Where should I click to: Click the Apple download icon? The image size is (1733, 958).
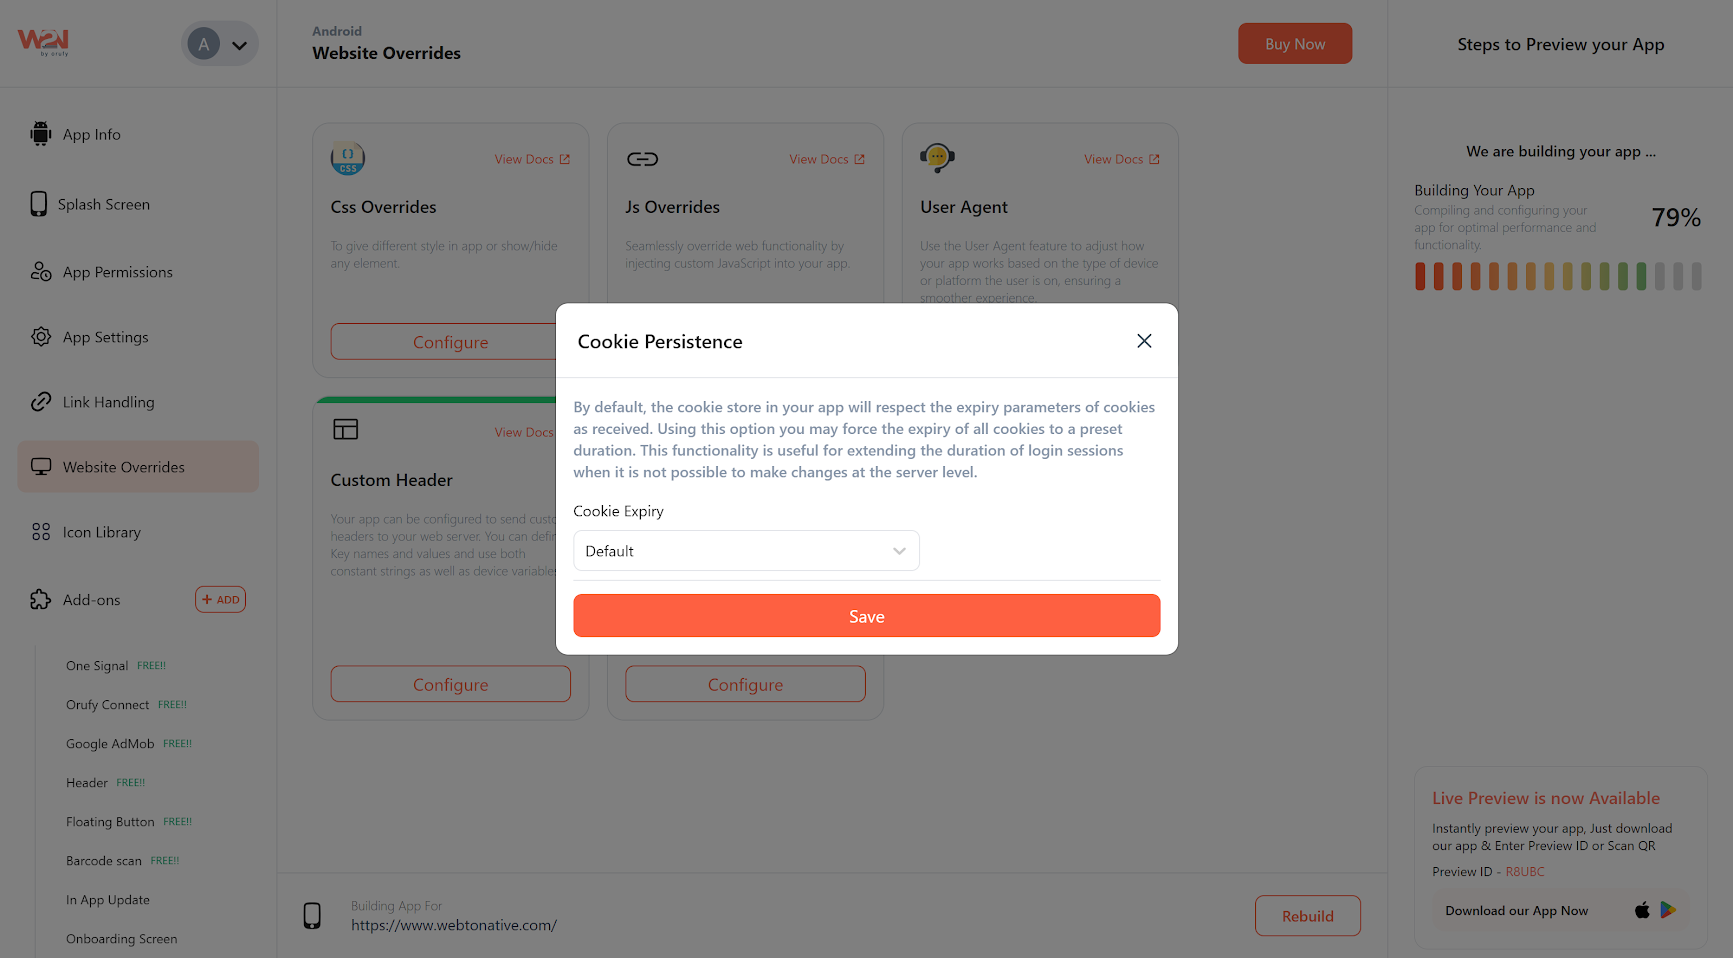coord(1641,910)
